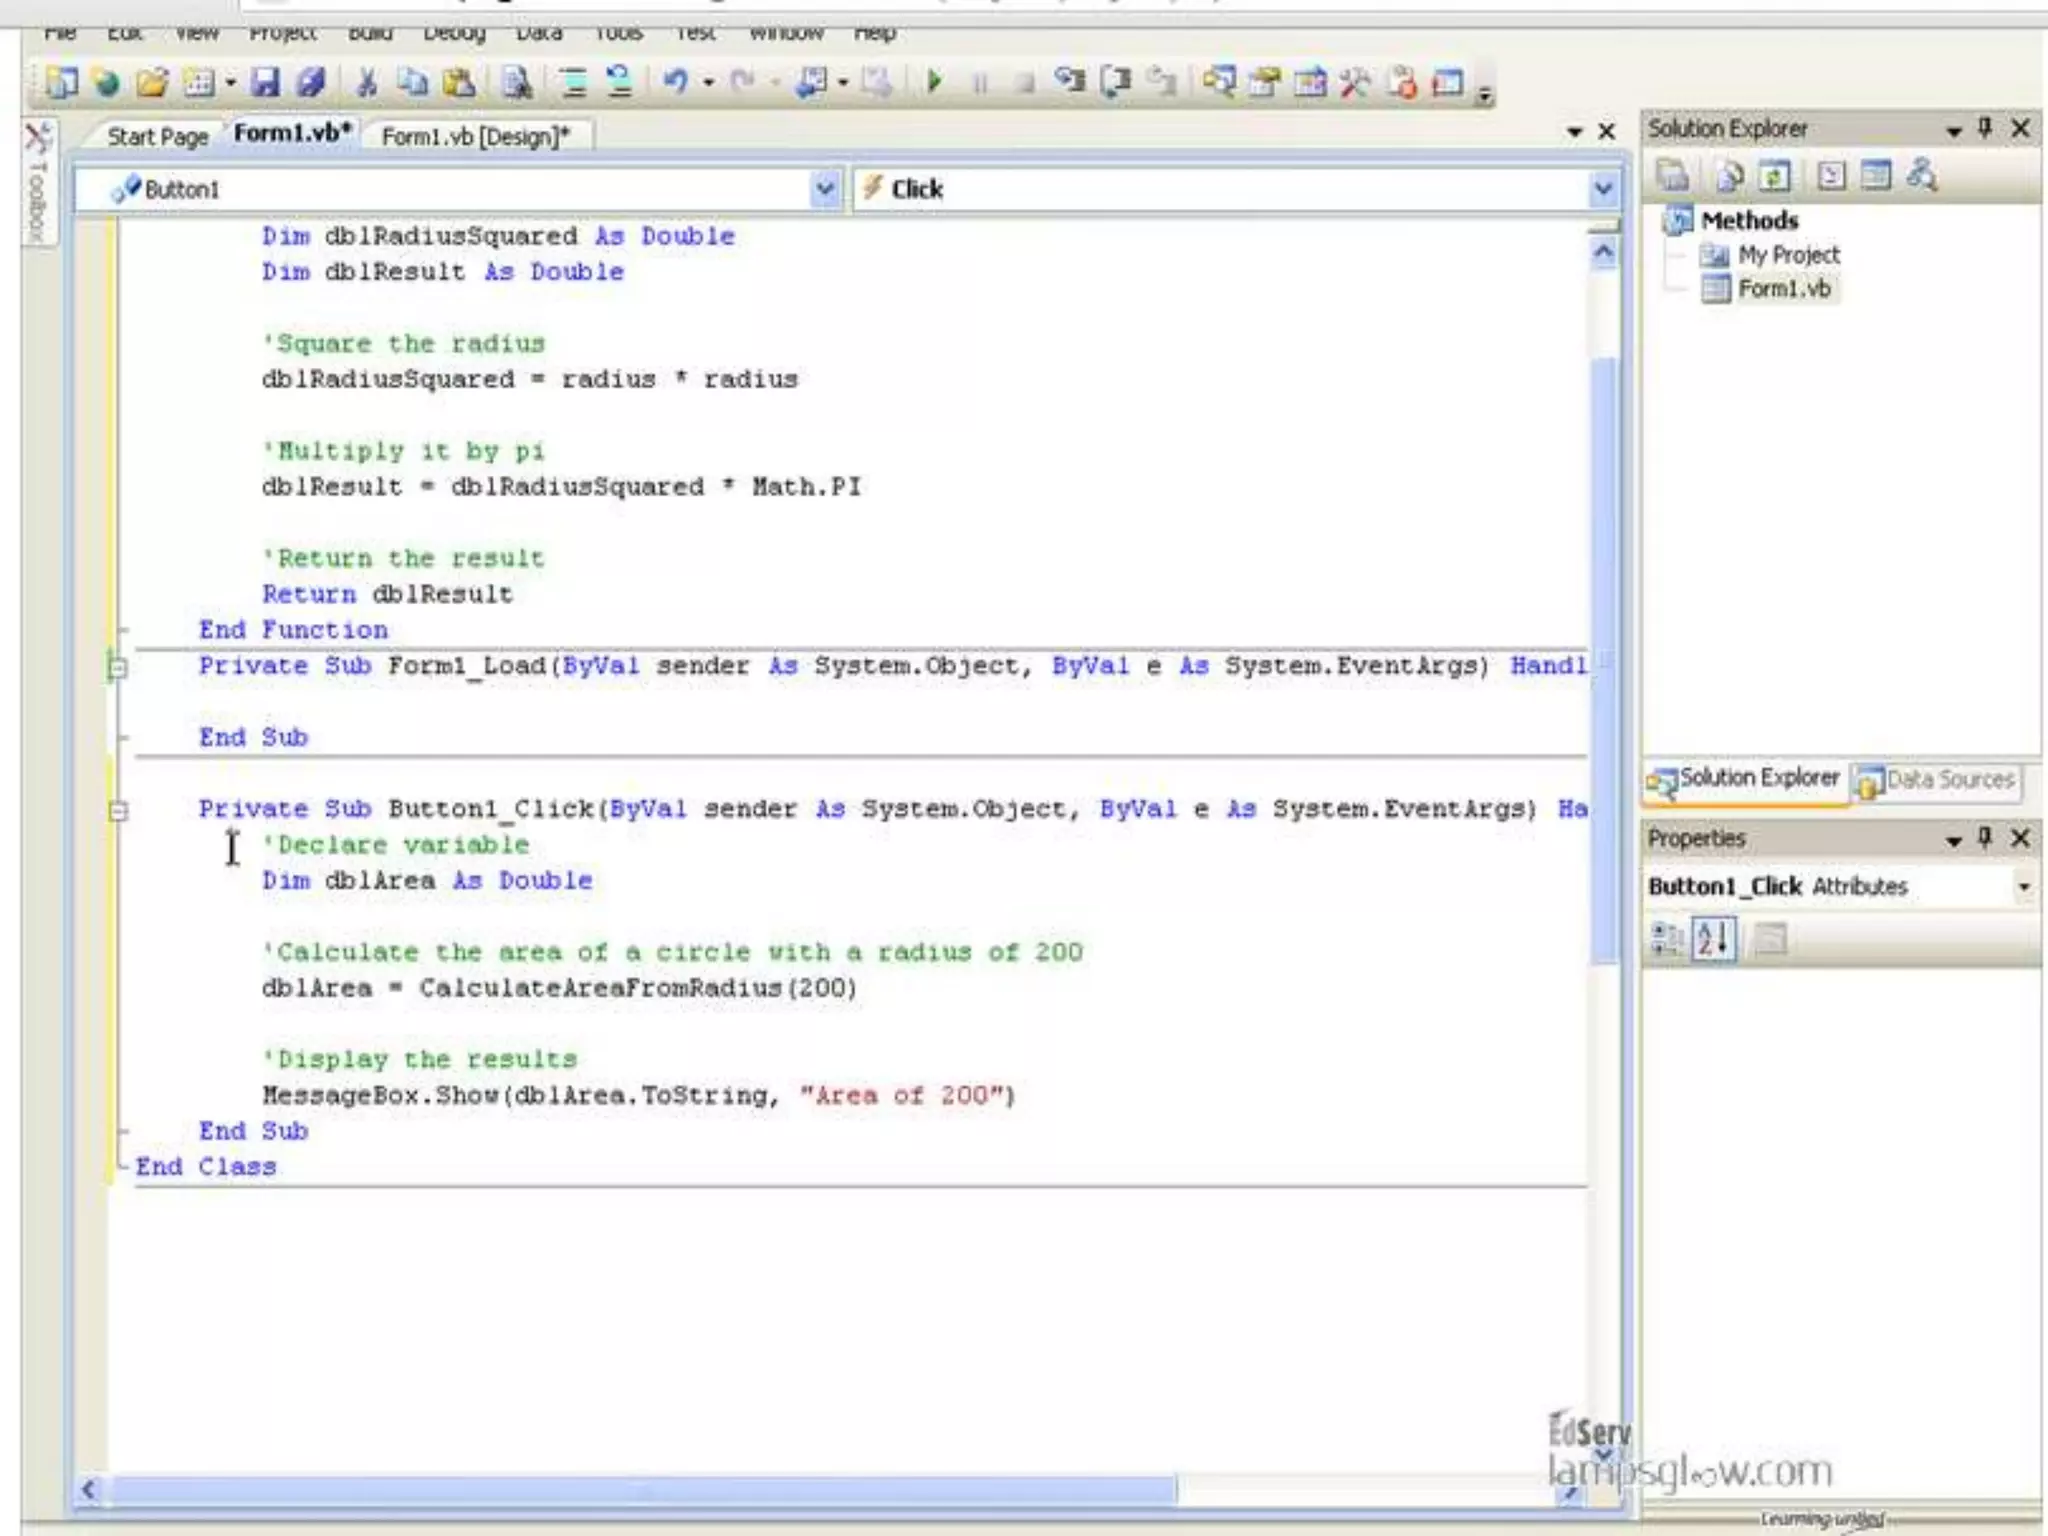The width and height of the screenshot is (2048, 1536).
Task: Toggle Alphabetical sort in Properties panel
Action: point(1714,940)
